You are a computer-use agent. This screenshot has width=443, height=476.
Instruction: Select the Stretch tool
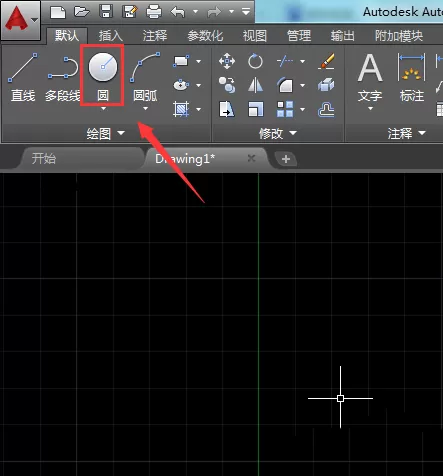[x=227, y=109]
